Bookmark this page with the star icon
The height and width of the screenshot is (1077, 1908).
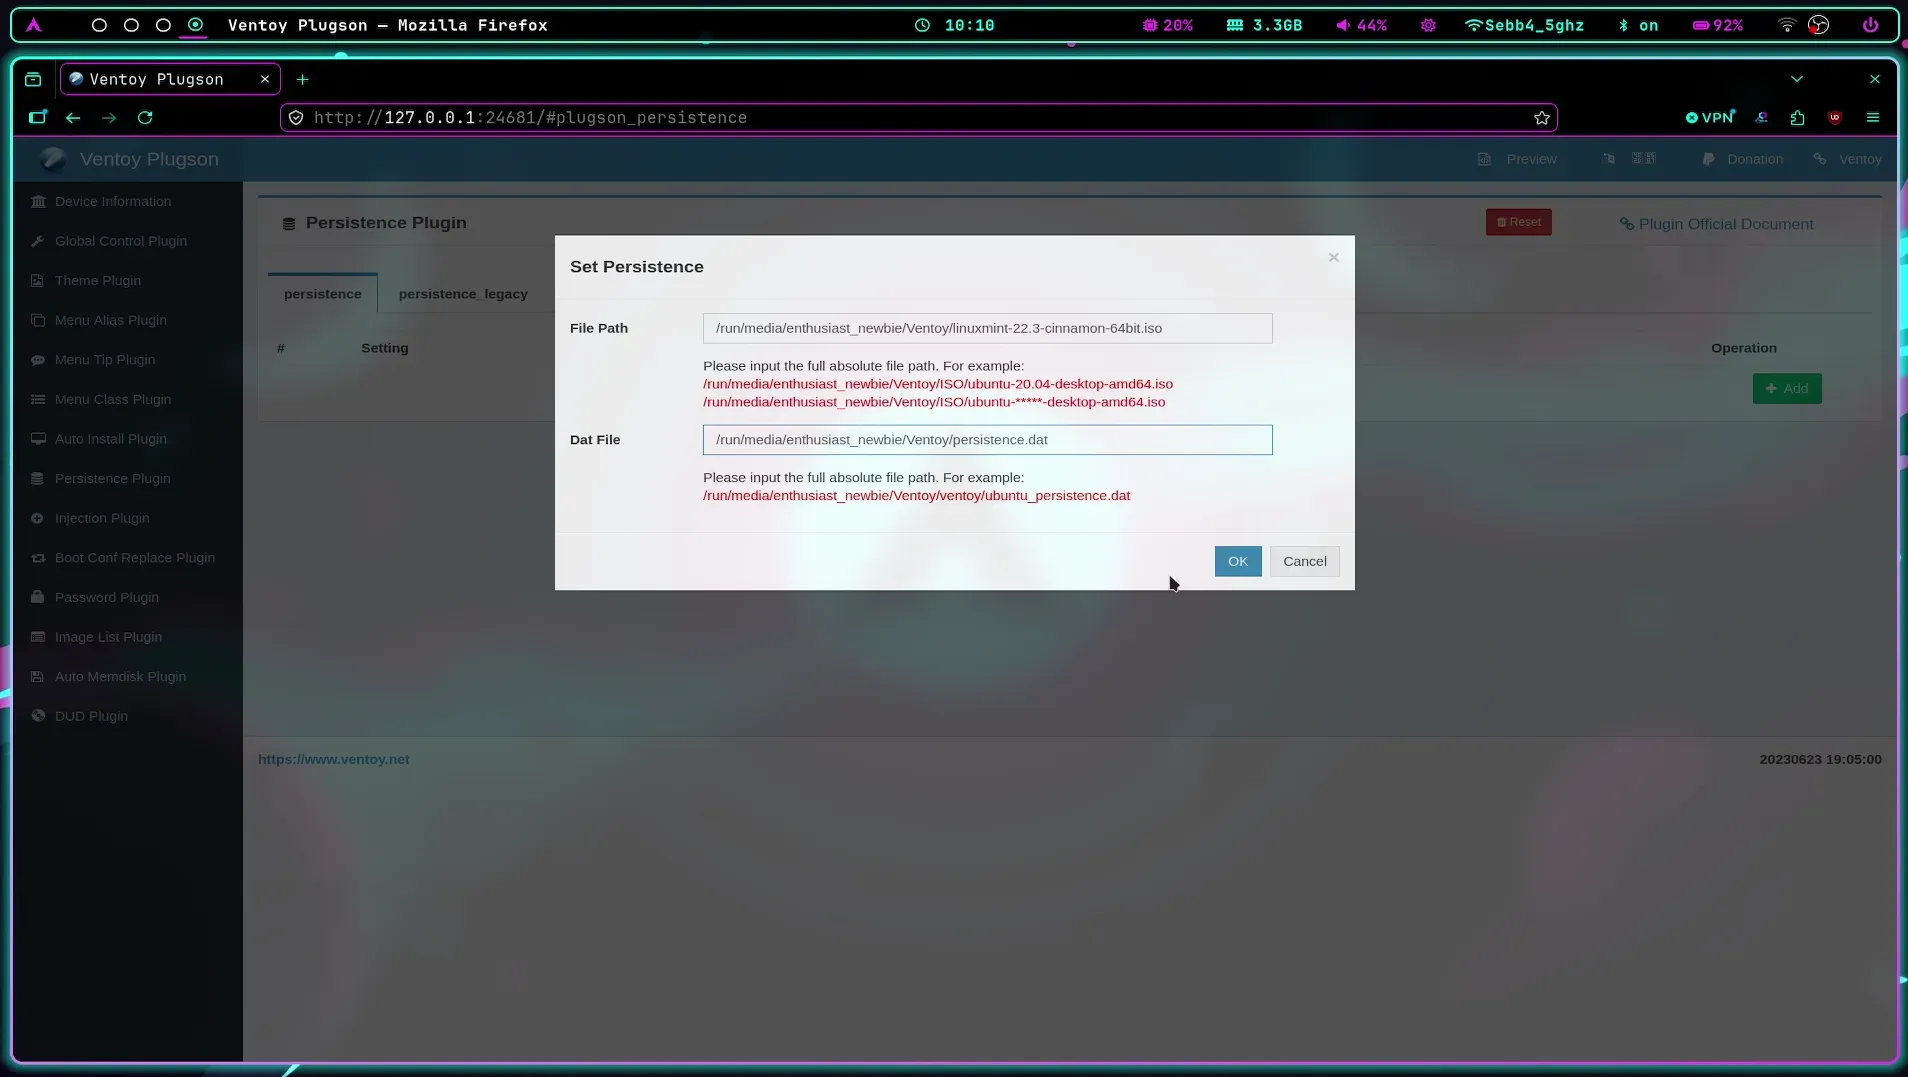click(x=1542, y=118)
